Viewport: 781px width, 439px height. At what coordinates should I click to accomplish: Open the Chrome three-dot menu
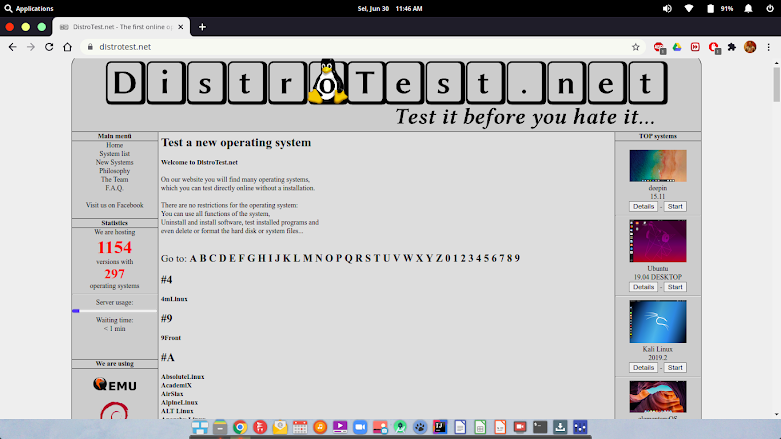pyautogui.click(x=769, y=47)
